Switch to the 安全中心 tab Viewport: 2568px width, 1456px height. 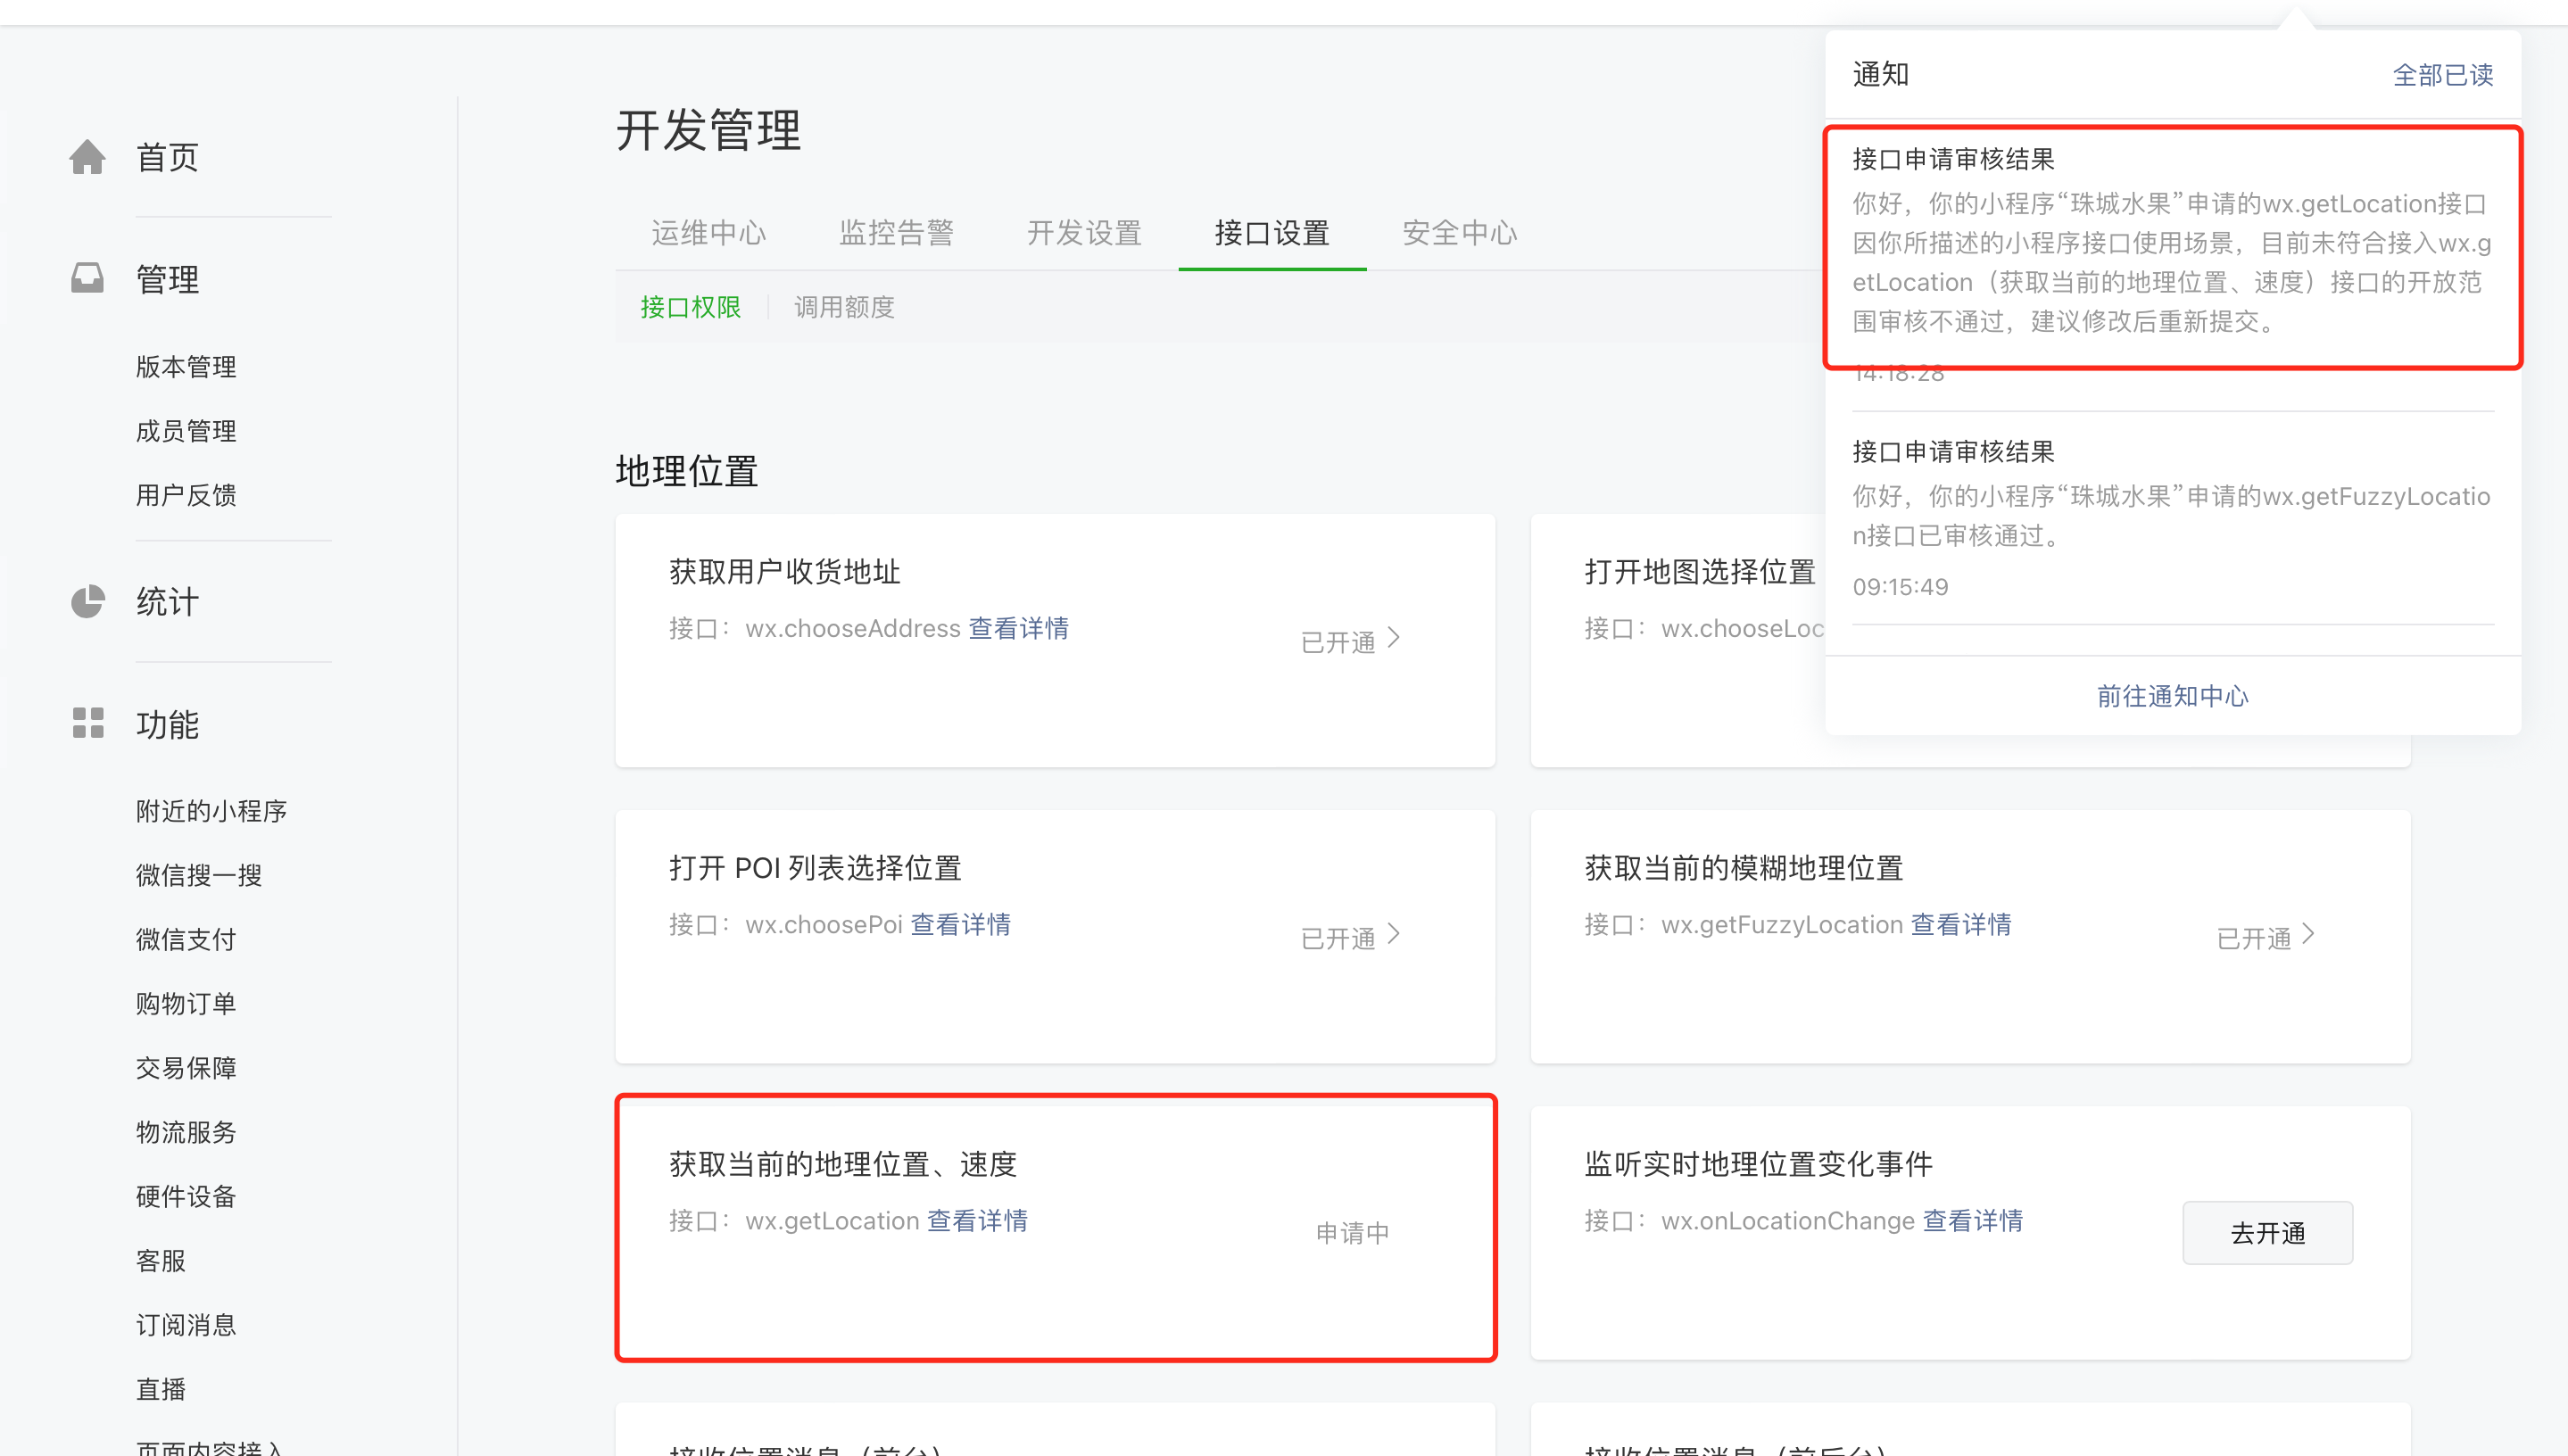(1459, 233)
